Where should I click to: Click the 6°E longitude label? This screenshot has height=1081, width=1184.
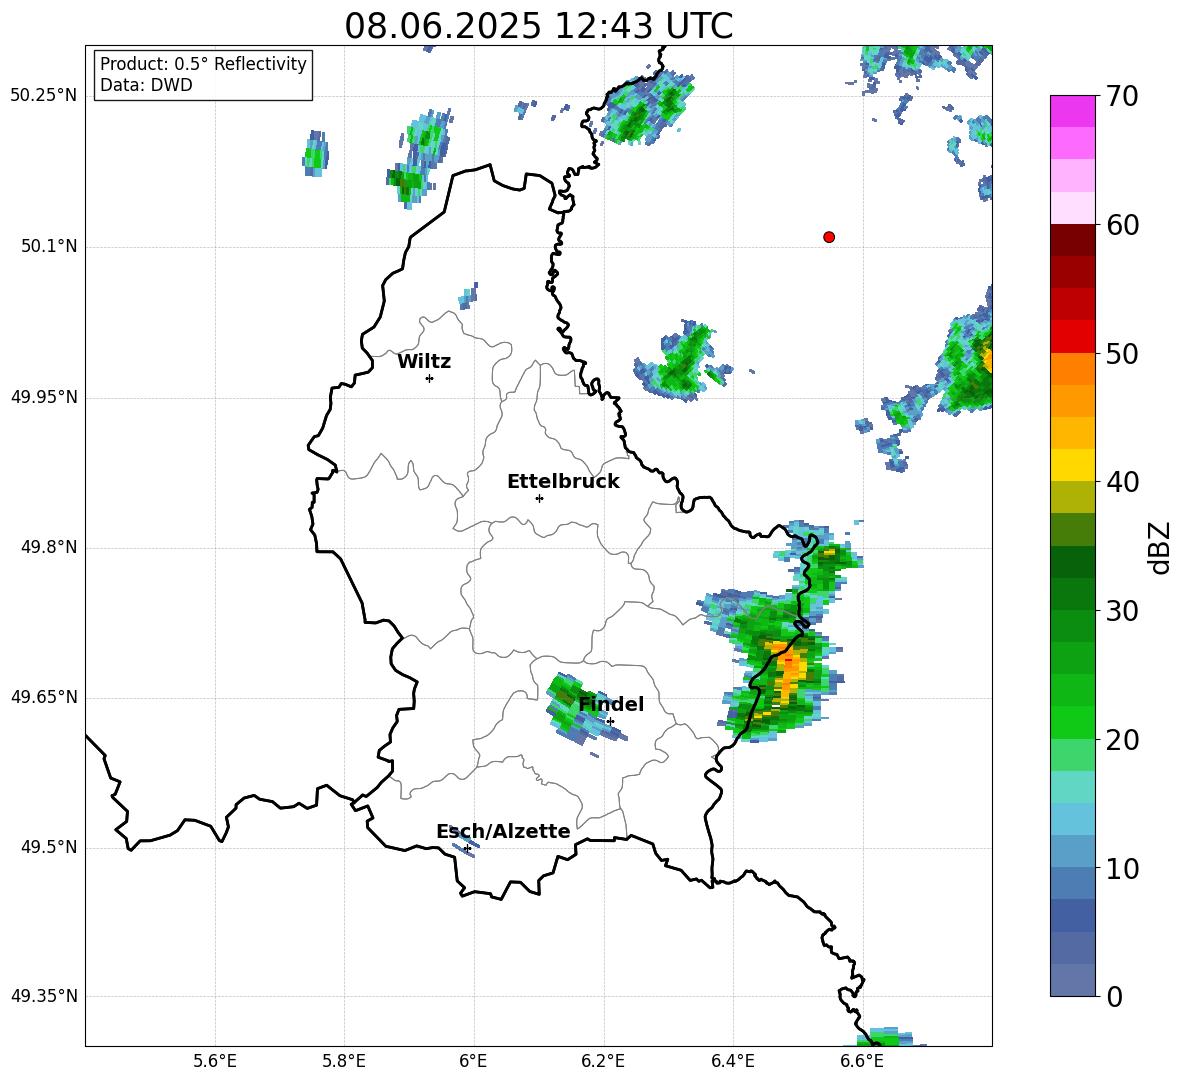click(473, 1061)
